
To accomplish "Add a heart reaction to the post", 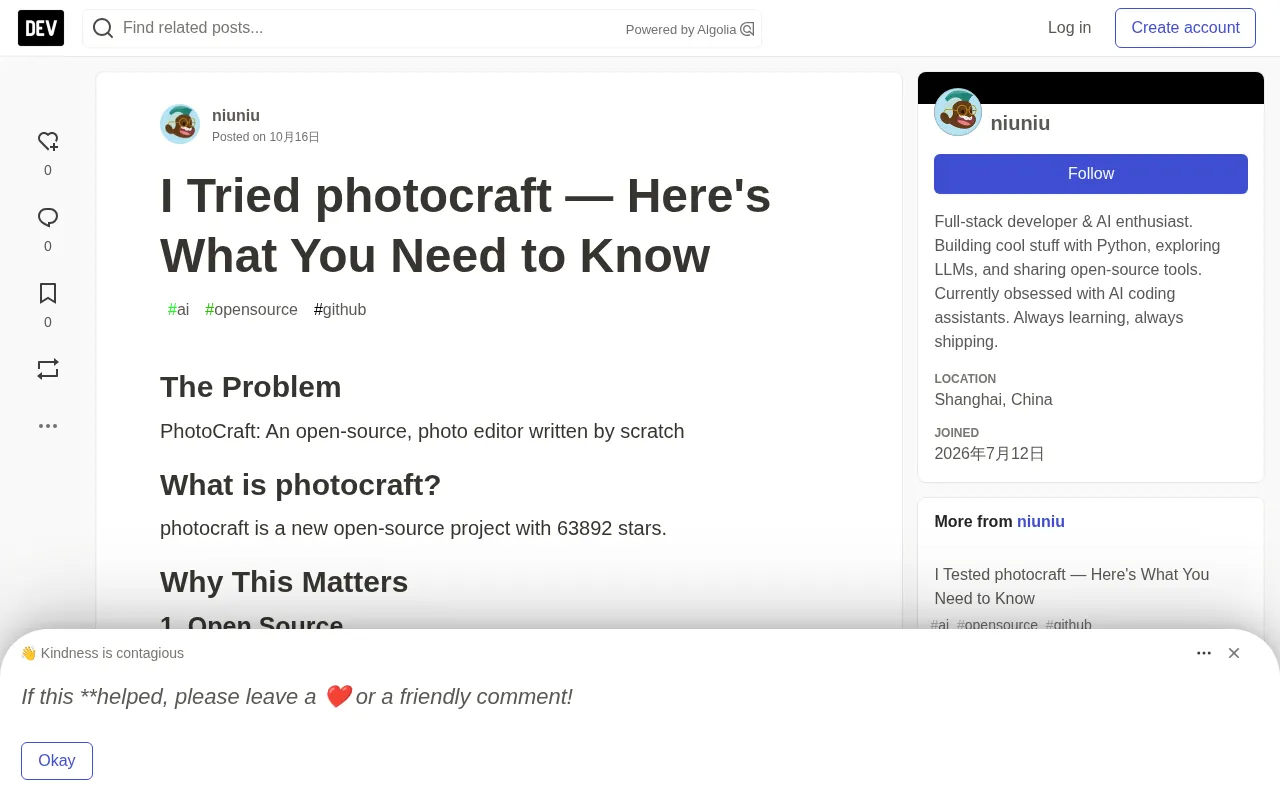I will pos(48,141).
